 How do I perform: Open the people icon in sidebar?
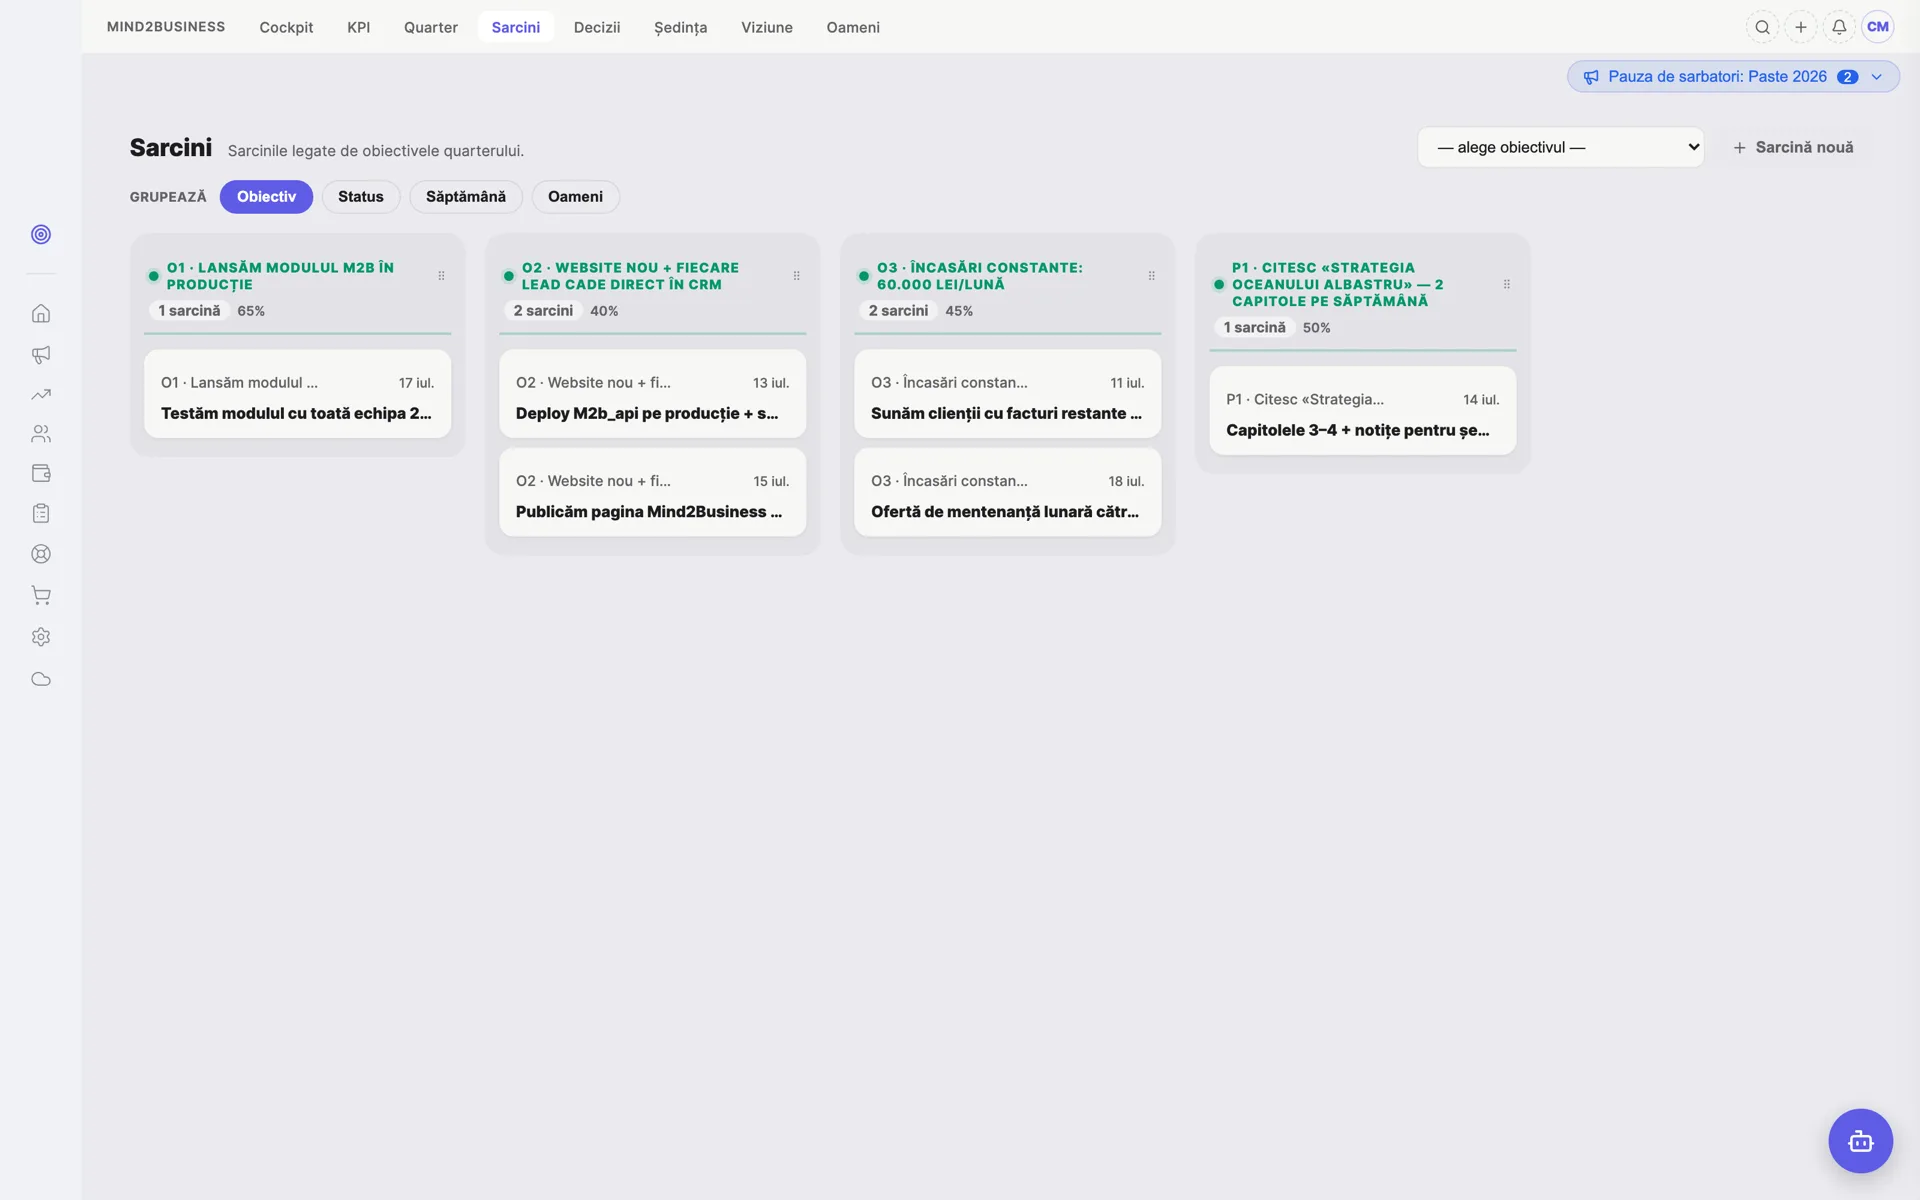[x=41, y=434]
